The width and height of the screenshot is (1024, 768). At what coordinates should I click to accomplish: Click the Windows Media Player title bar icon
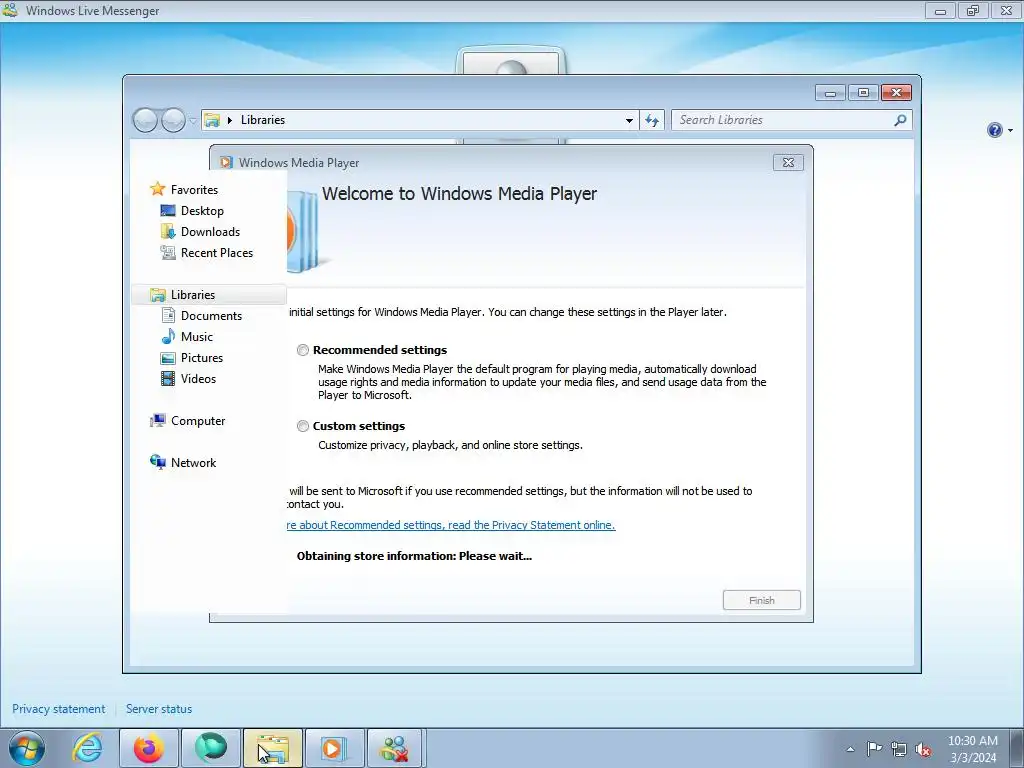tap(226, 163)
